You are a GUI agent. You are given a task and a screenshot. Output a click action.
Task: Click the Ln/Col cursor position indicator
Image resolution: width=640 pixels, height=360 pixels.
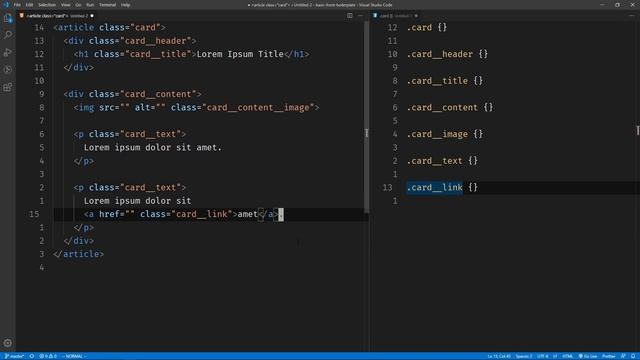(499, 356)
